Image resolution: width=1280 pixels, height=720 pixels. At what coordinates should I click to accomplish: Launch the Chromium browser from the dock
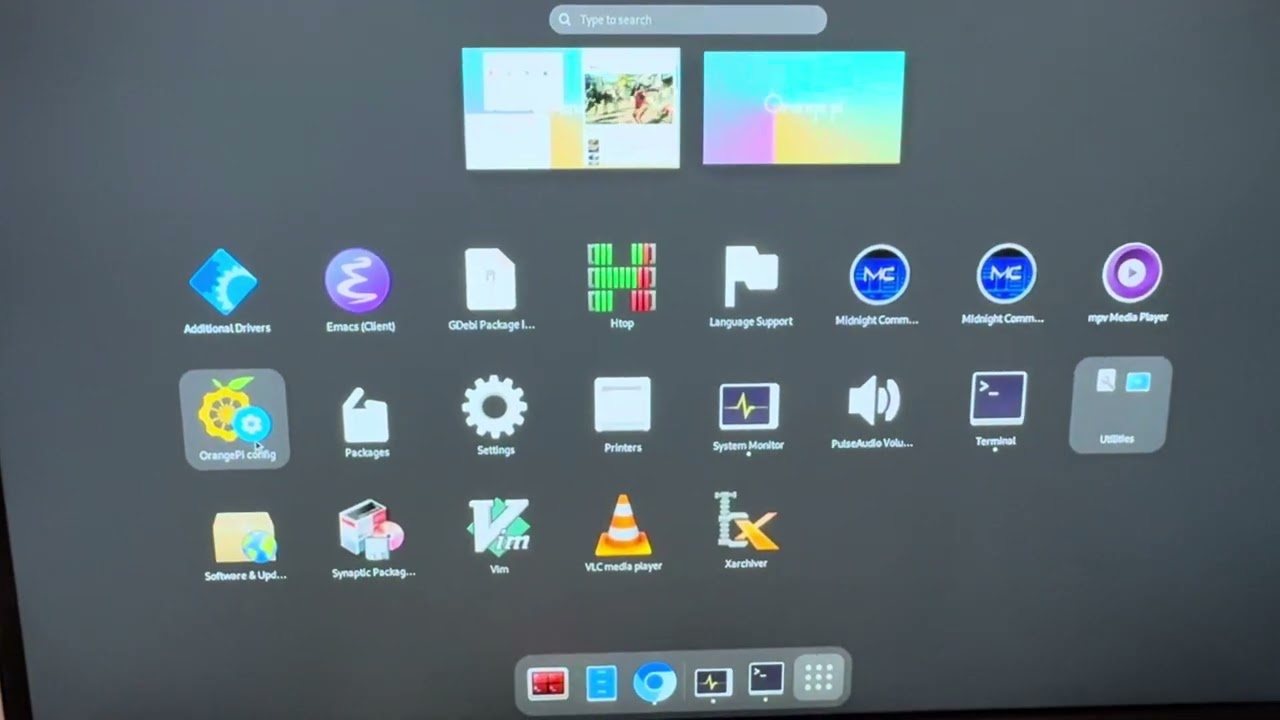click(655, 683)
